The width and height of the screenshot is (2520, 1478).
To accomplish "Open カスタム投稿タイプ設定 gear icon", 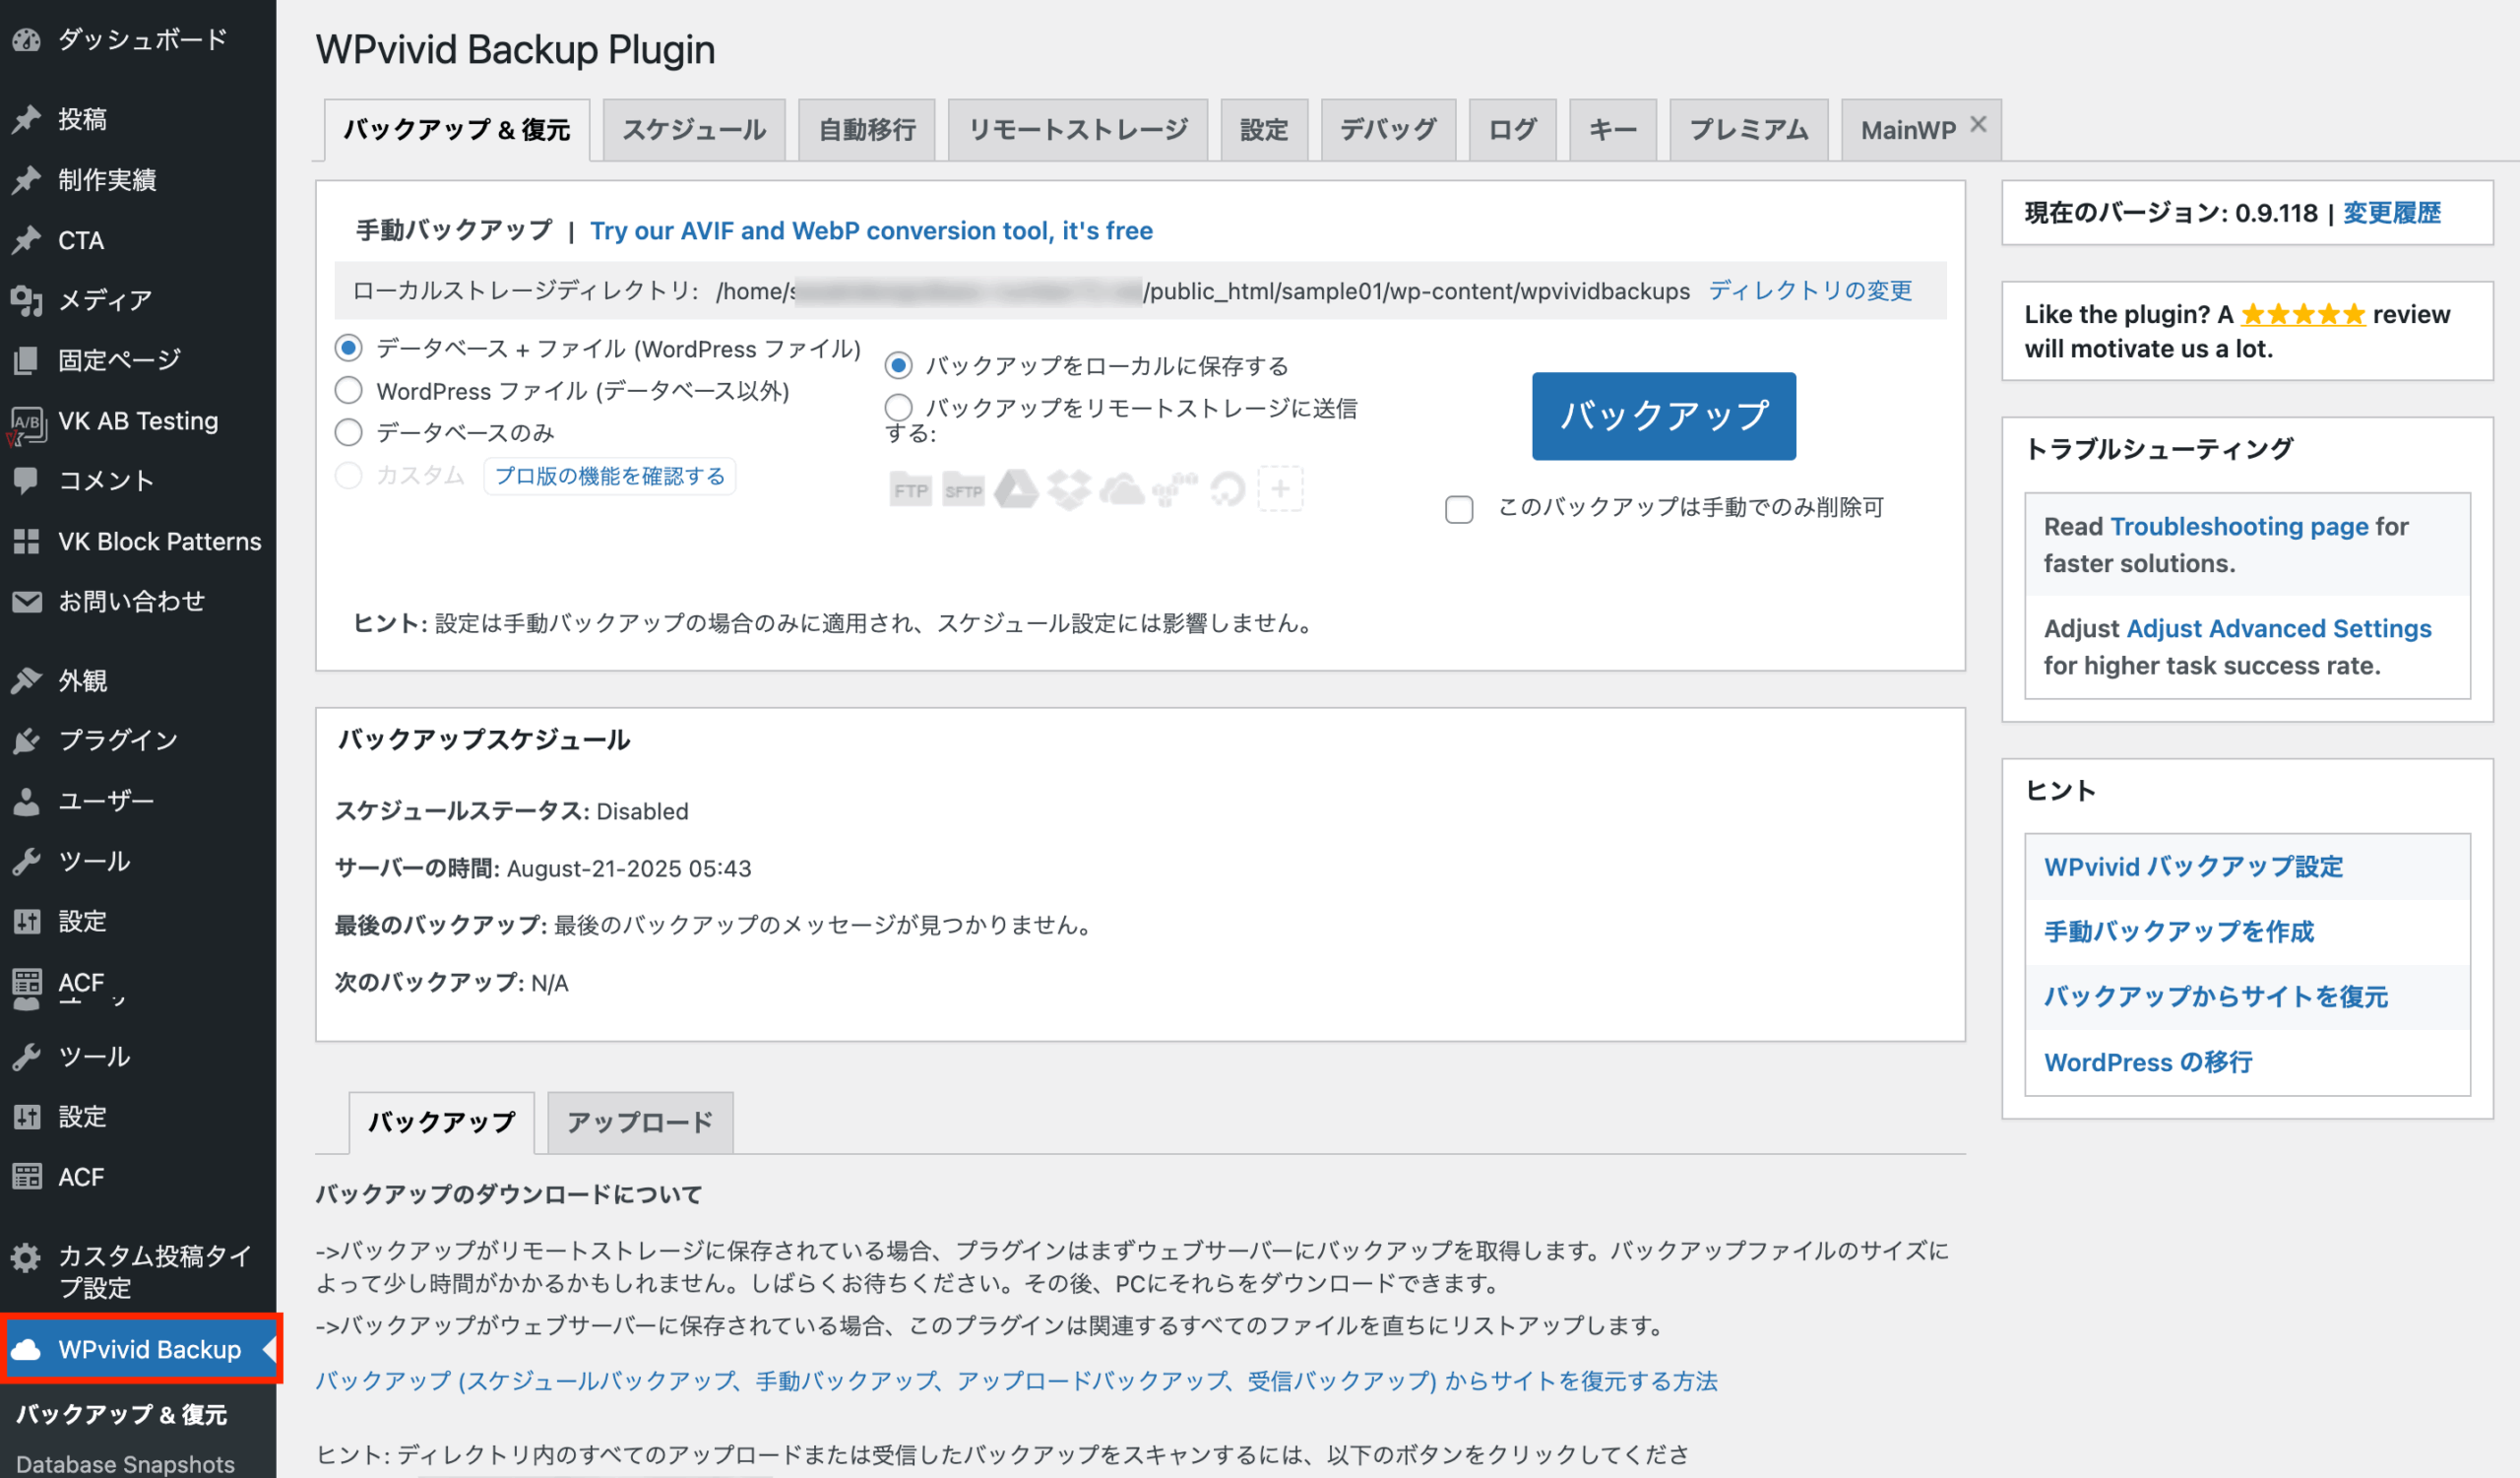I will tap(27, 1256).
